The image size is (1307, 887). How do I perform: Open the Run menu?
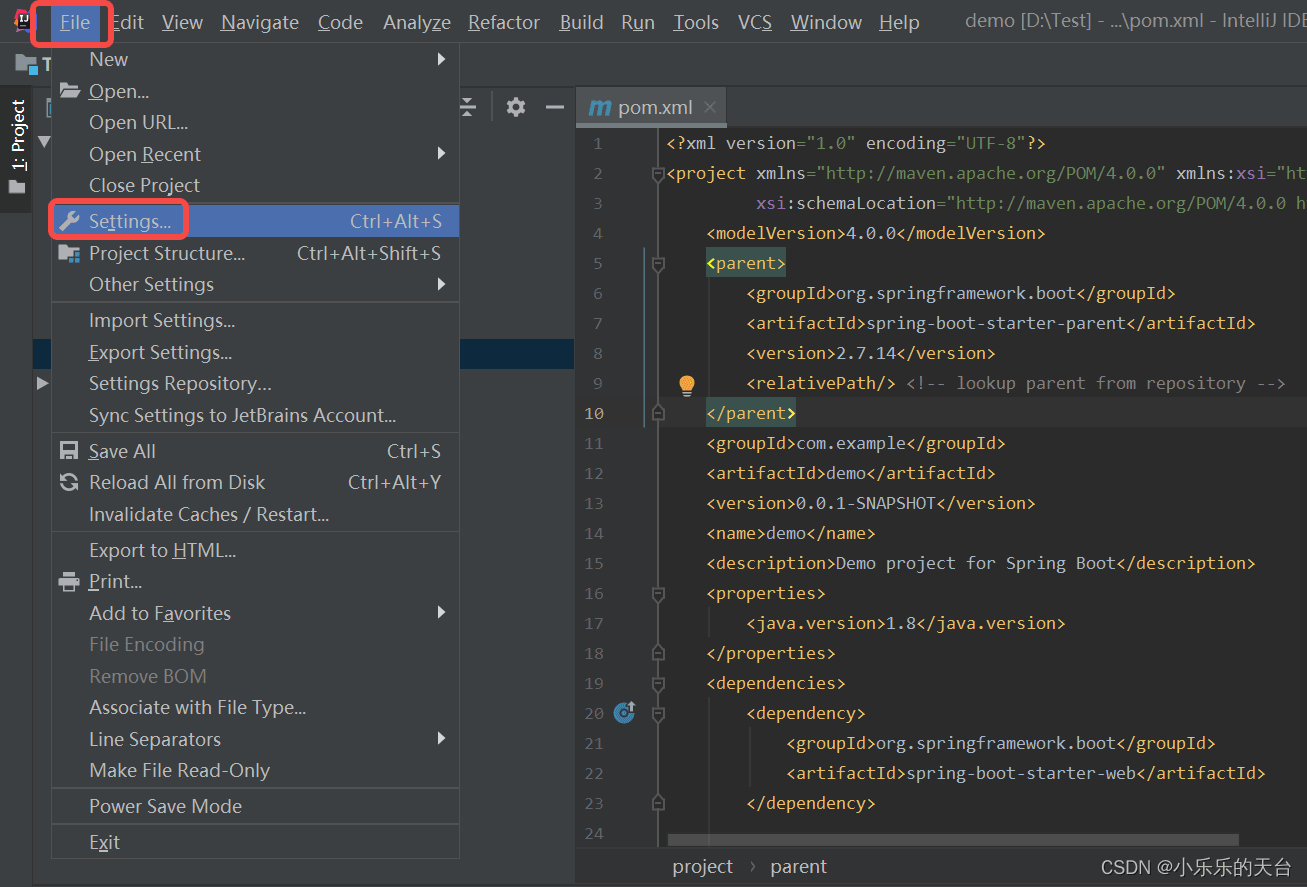(638, 22)
